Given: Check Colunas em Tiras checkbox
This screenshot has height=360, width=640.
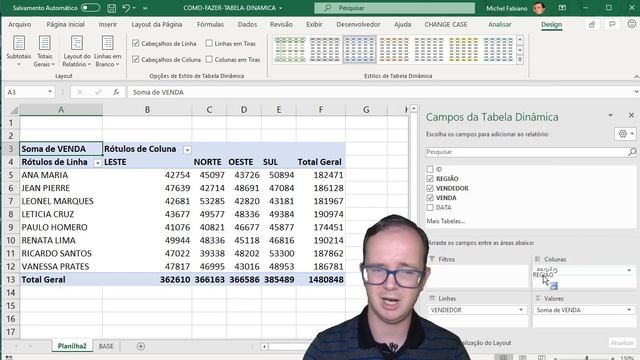Looking at the screenshot, I should coord(209,60).
